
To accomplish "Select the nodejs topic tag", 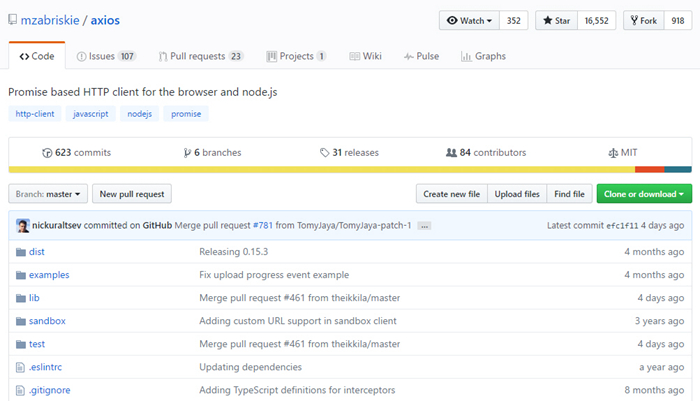I will pyautogui.click(x=140, y=114).
